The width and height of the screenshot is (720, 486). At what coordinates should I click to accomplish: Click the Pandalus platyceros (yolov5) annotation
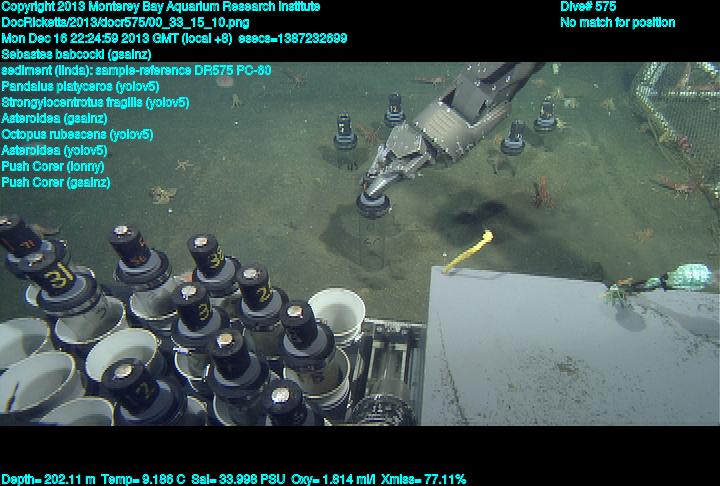80,86
